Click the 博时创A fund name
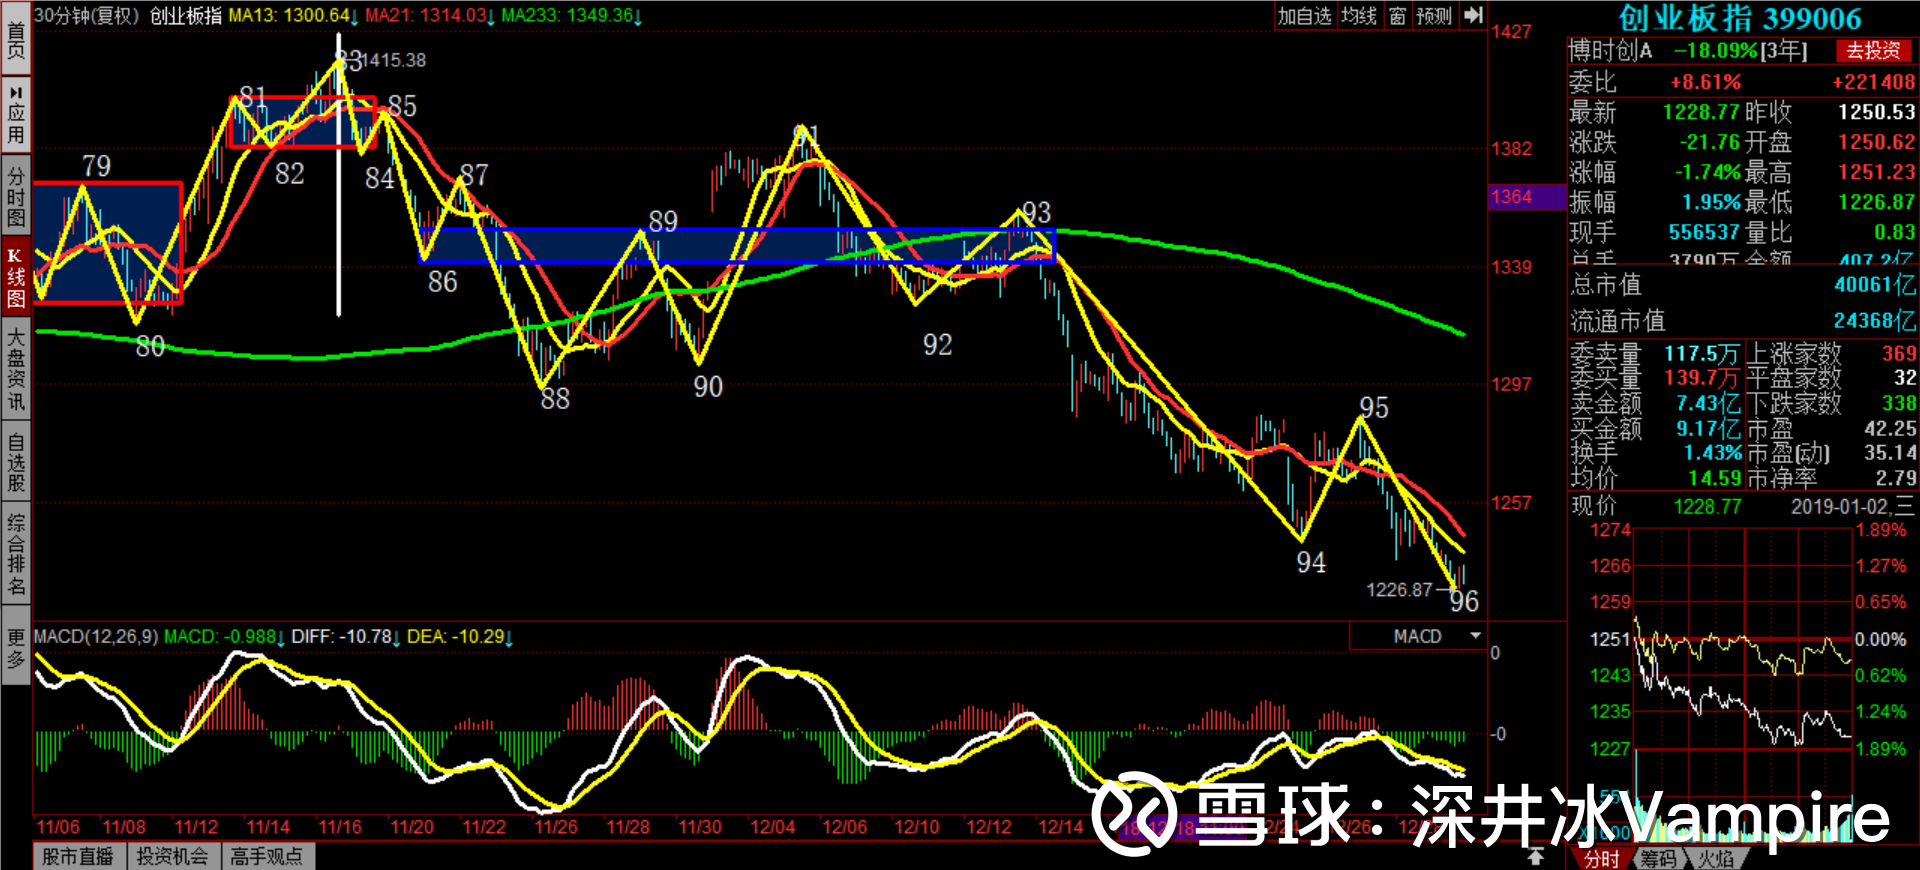1920x870 pixels. coord(1610,50)
